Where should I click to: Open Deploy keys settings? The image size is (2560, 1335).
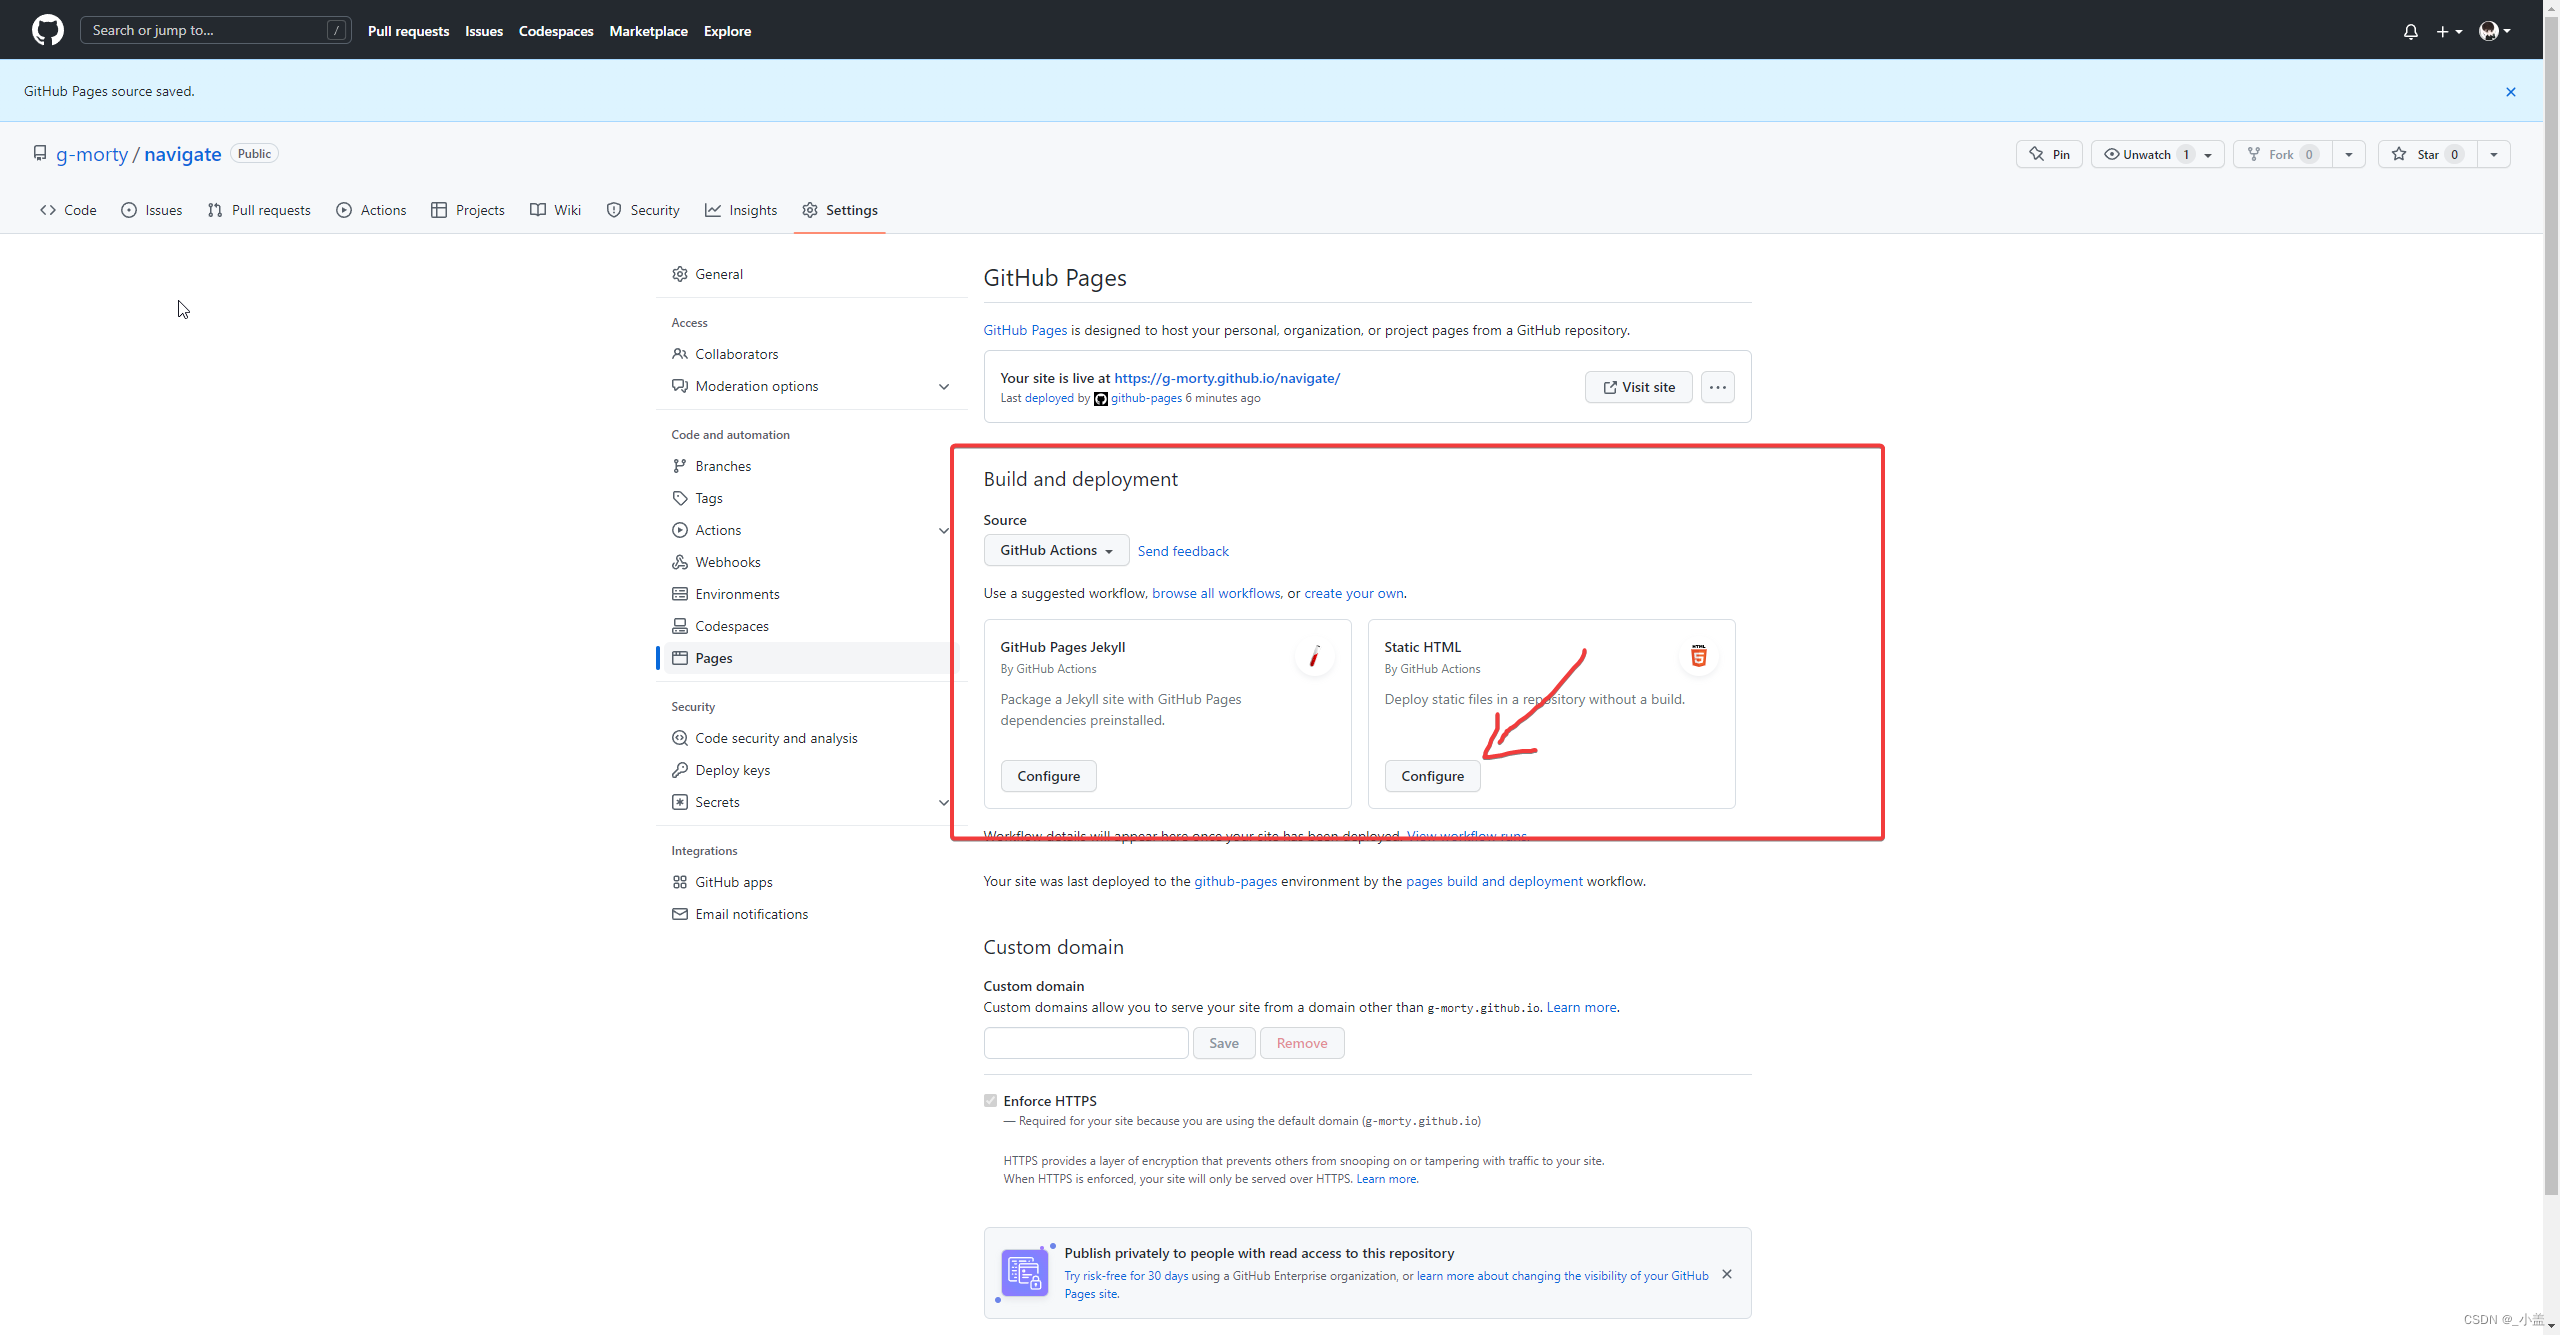pyautogui.click(x=810, y=770)
